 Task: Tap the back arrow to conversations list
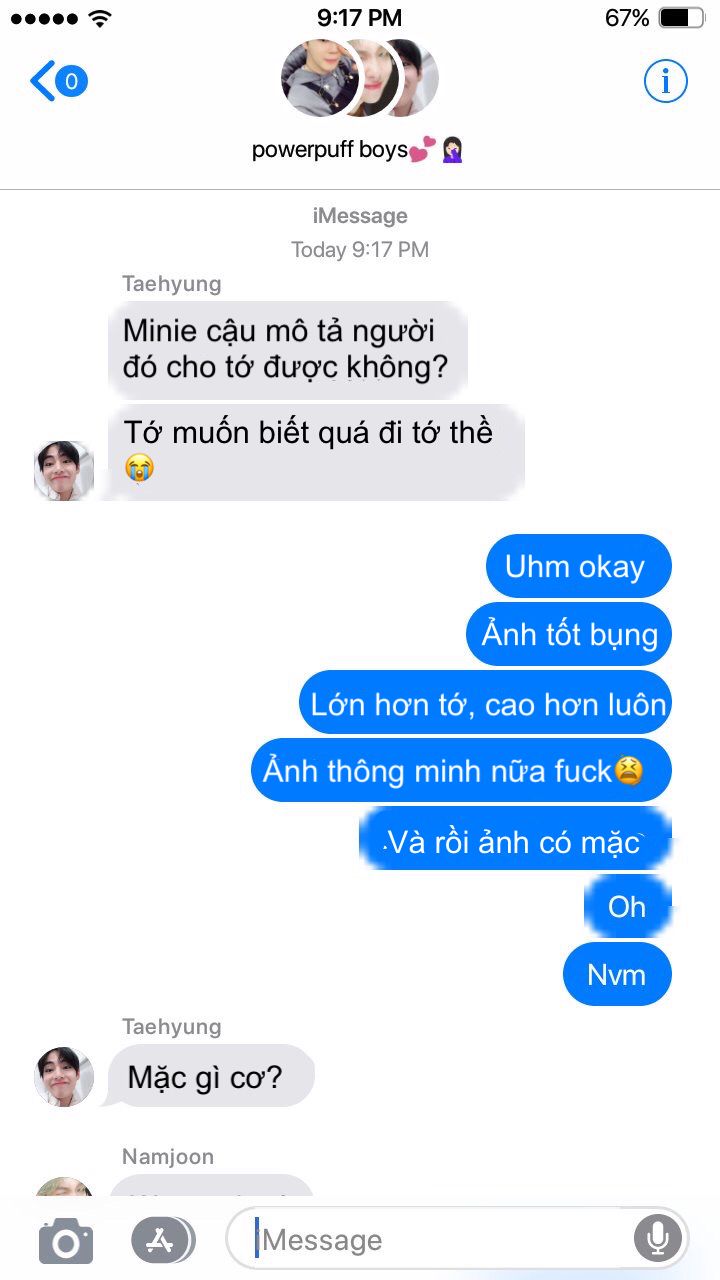tap(43, 81)
